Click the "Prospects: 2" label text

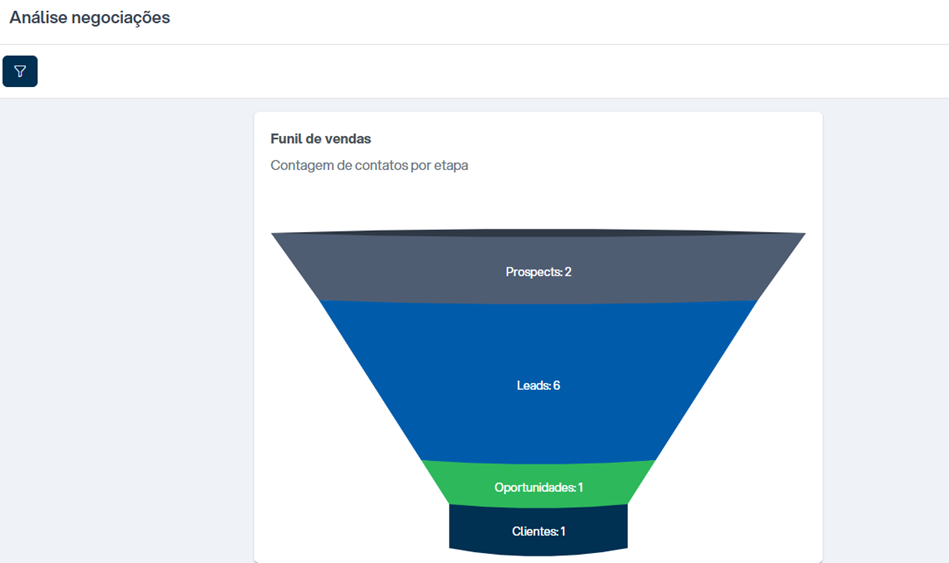pos(538,272)
